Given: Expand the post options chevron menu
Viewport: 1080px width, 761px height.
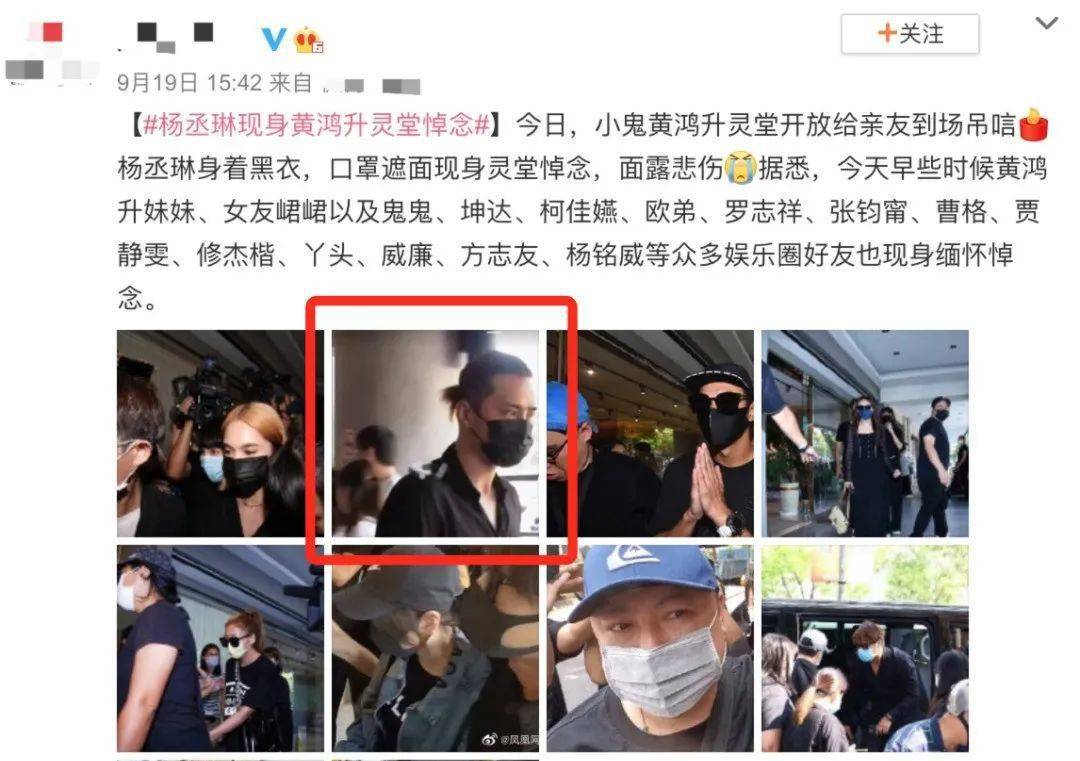Looking at the screenshot, I should [1046, 24].
